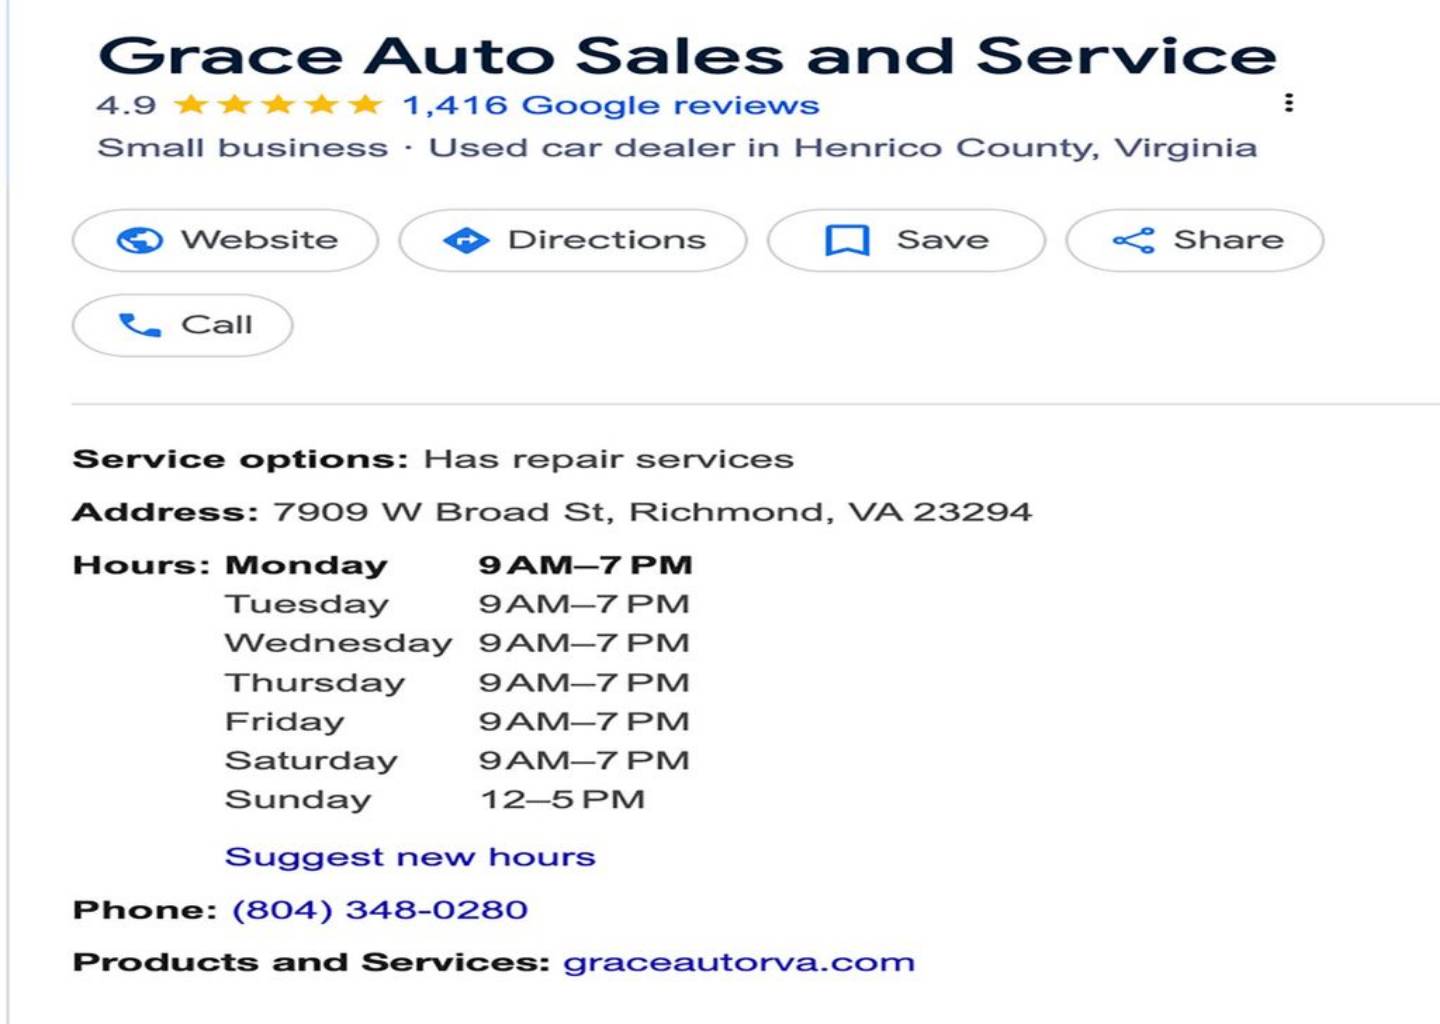Open the three-dot more options menu
This screenshot has height=1024, width=1440.
pyautogui.click(x=1289, y=103)
